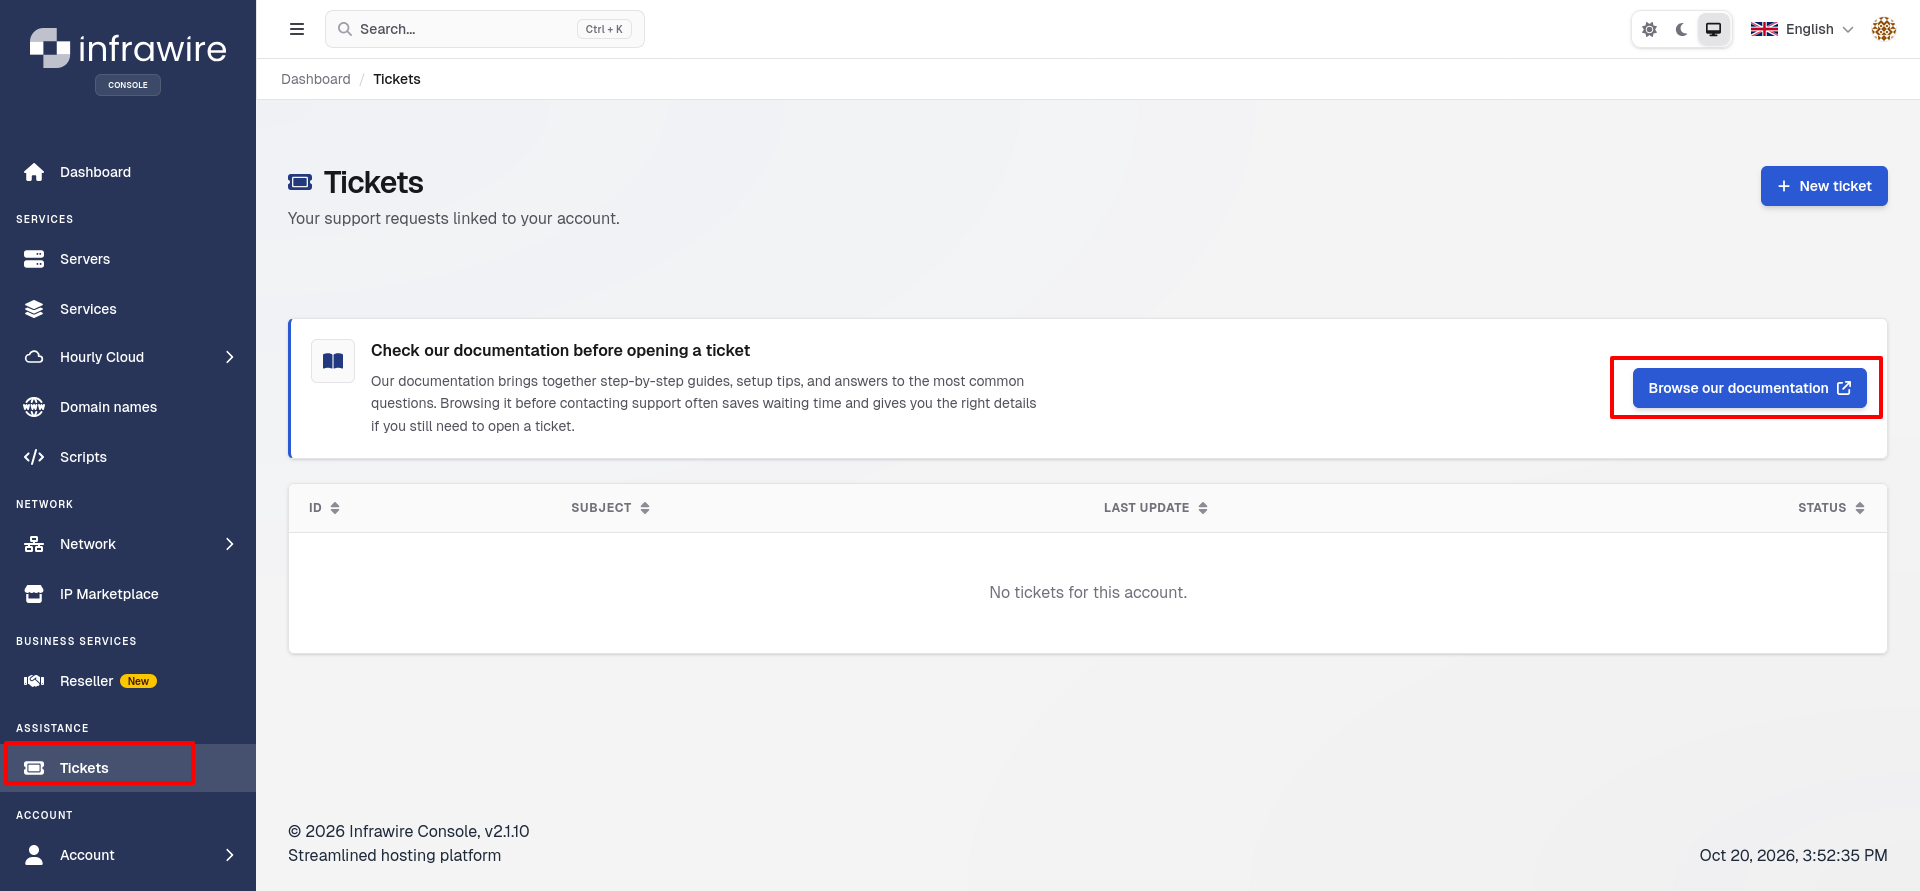The width and height of the screenshot is (1920, 891).
Task: Click the Ctrl+K shortcut hint
Action: (604, 29)
